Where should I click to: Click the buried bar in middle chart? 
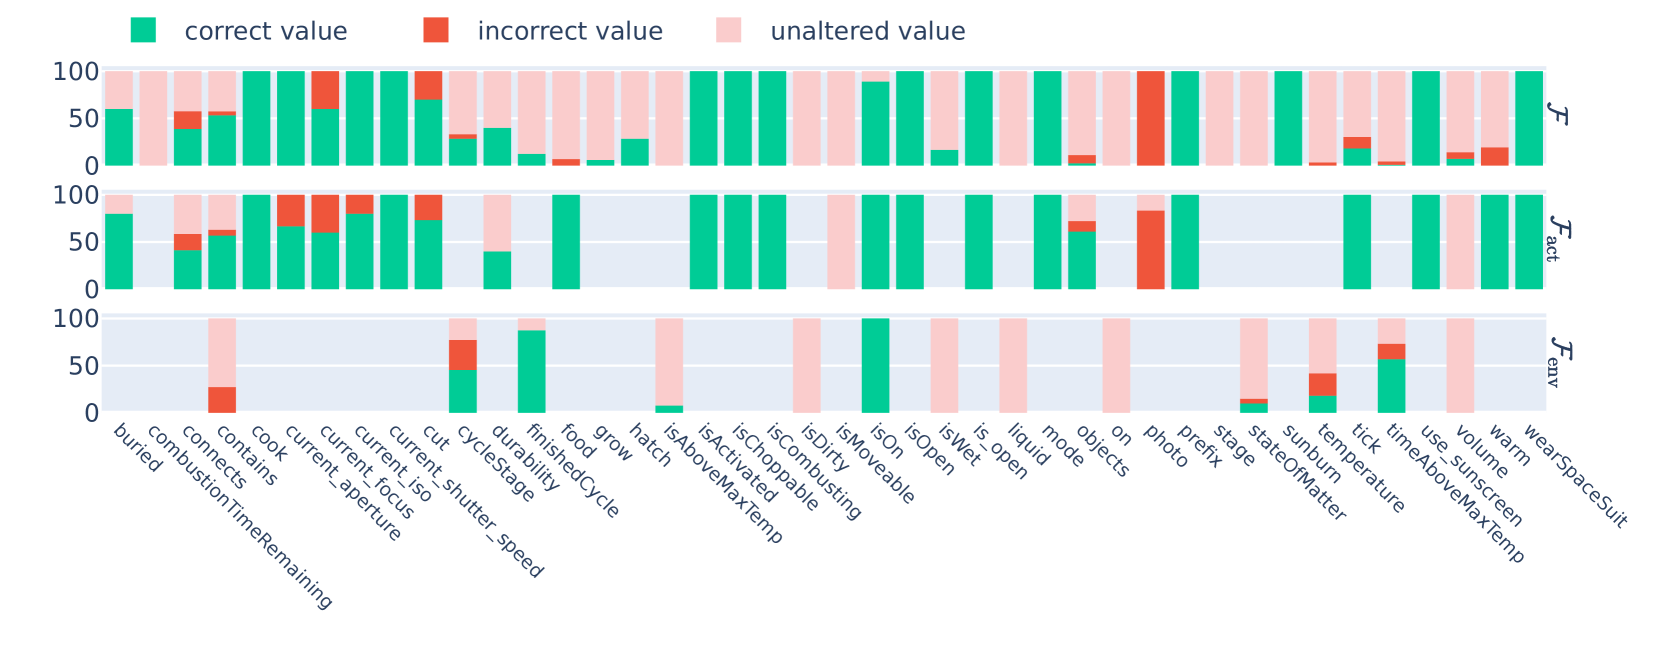pos(119,250)
